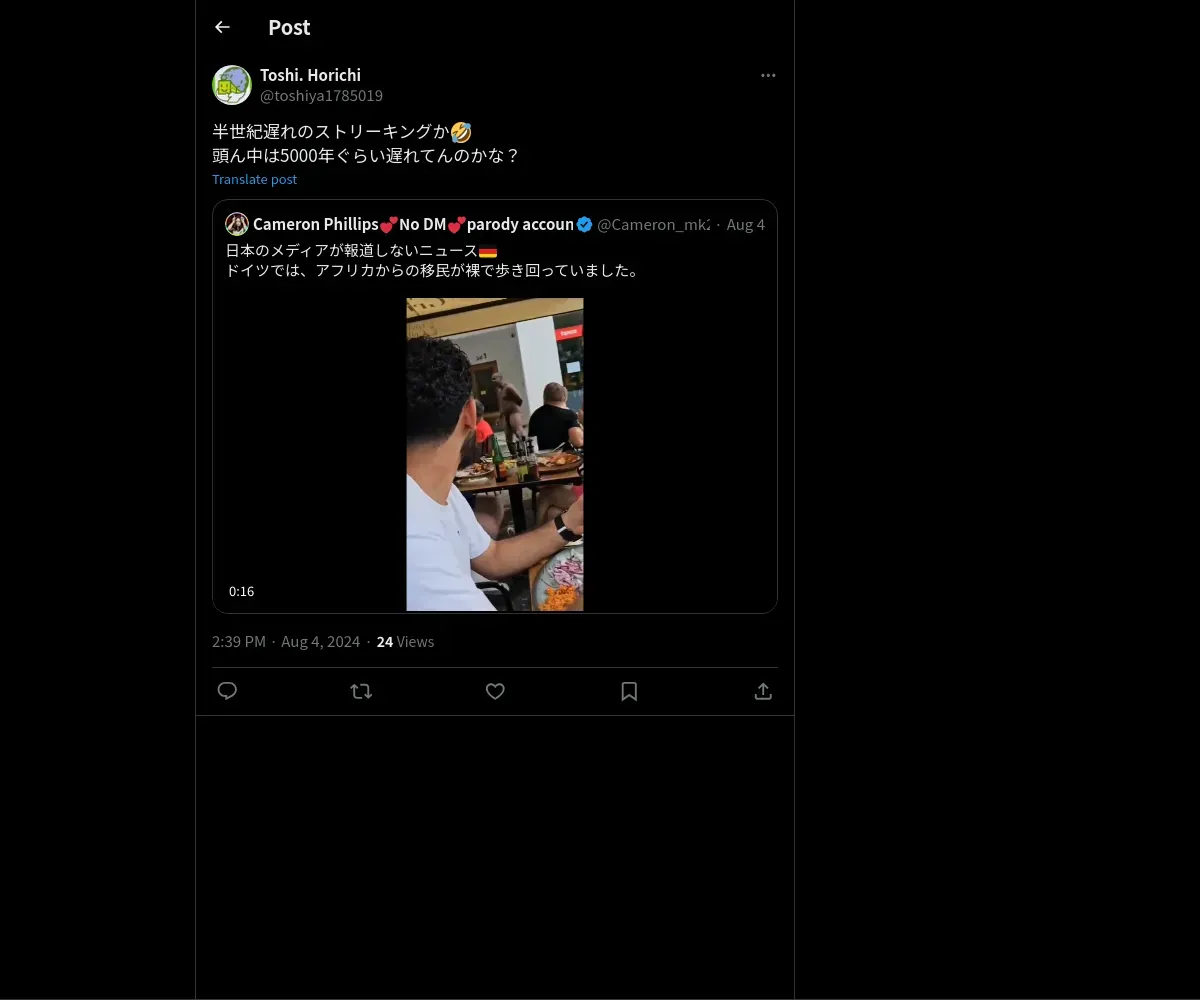Click the Translate post link

click(x=254, y=179)
